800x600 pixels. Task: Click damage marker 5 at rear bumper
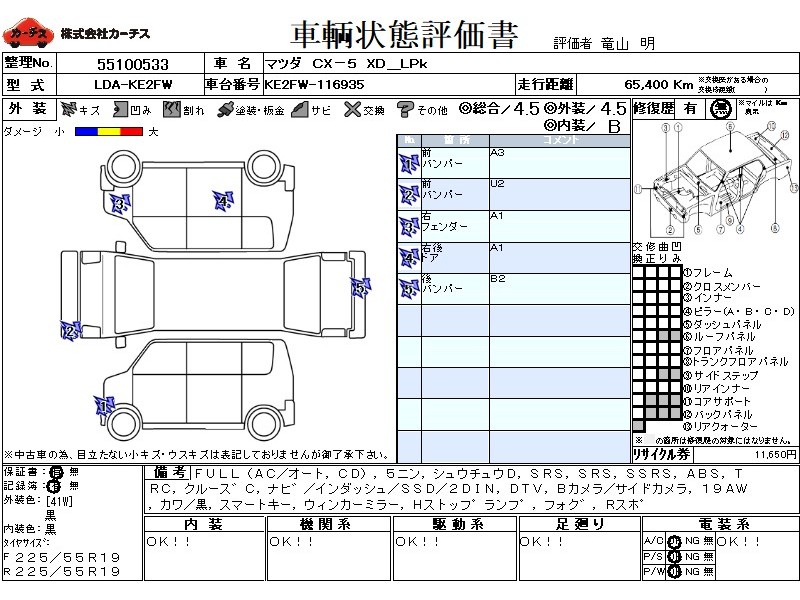click(x=359, y=289)
